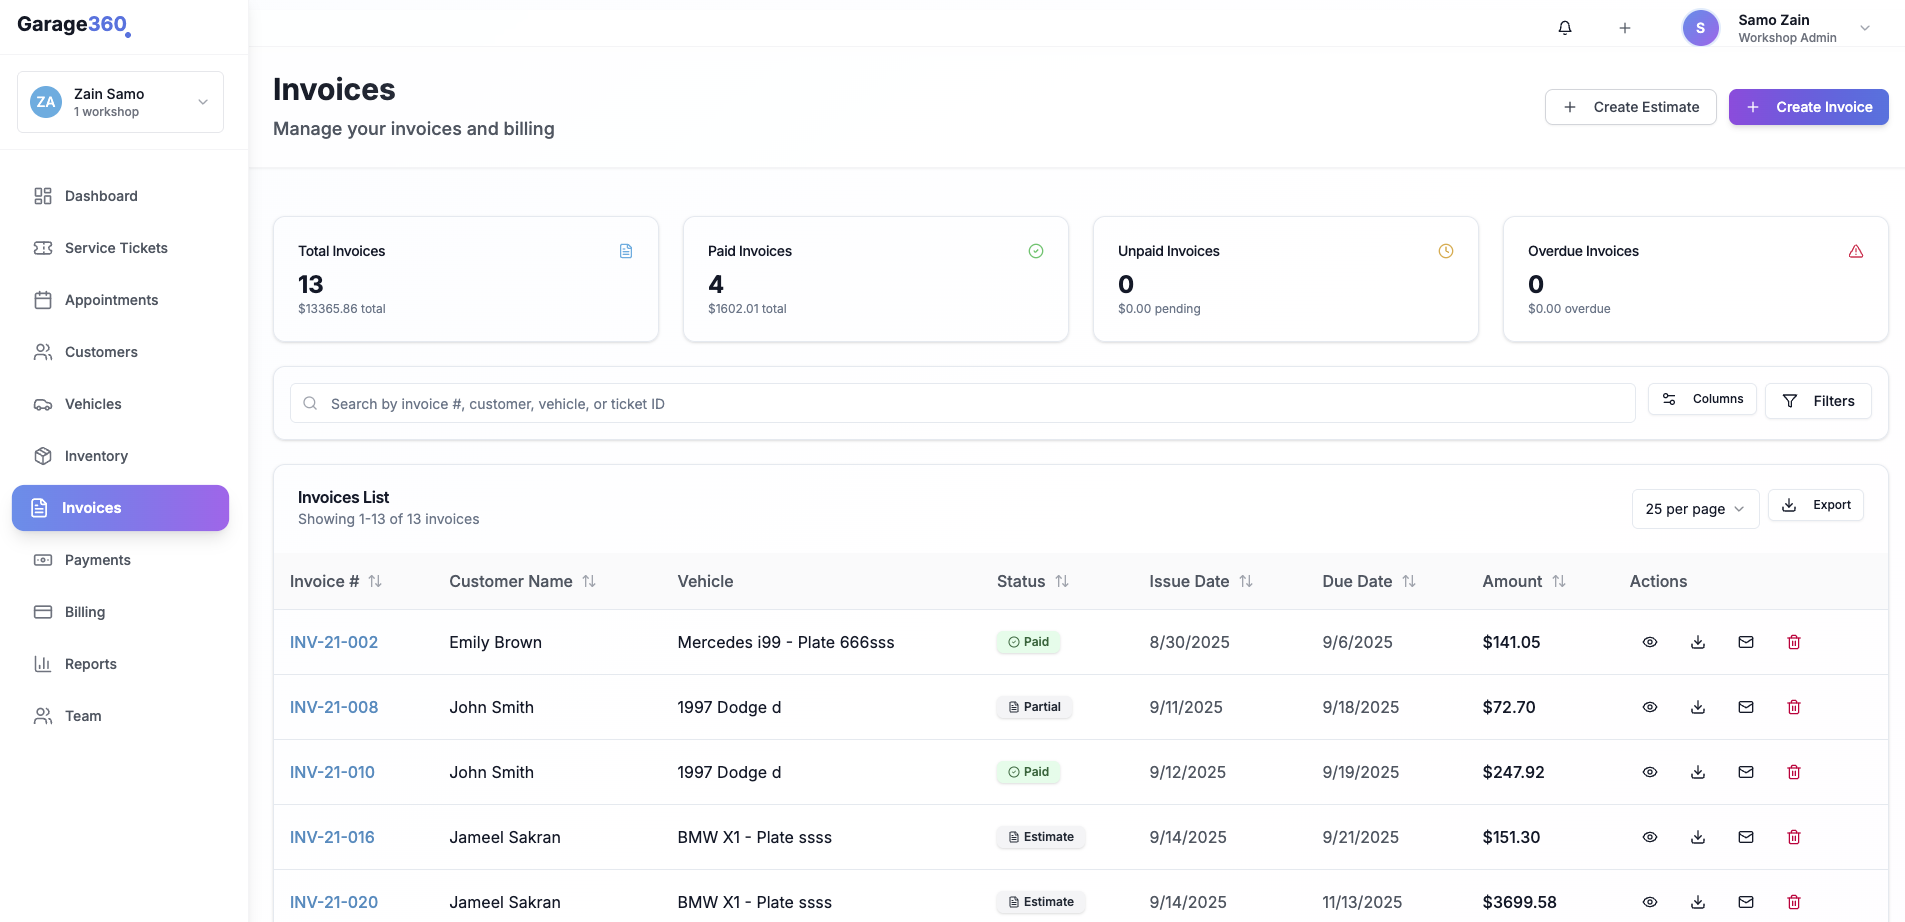The image size is (1905, 922).
Task: Open the 25 per page dropdown
Action: coord(1694,509)
